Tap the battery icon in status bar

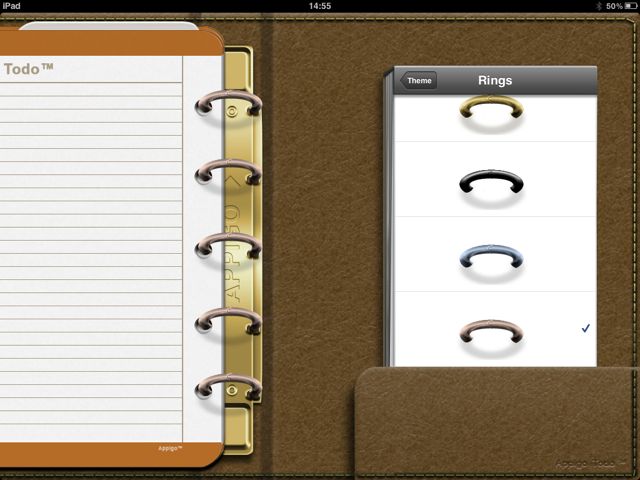pyautogui.click(x=631, y=6)
